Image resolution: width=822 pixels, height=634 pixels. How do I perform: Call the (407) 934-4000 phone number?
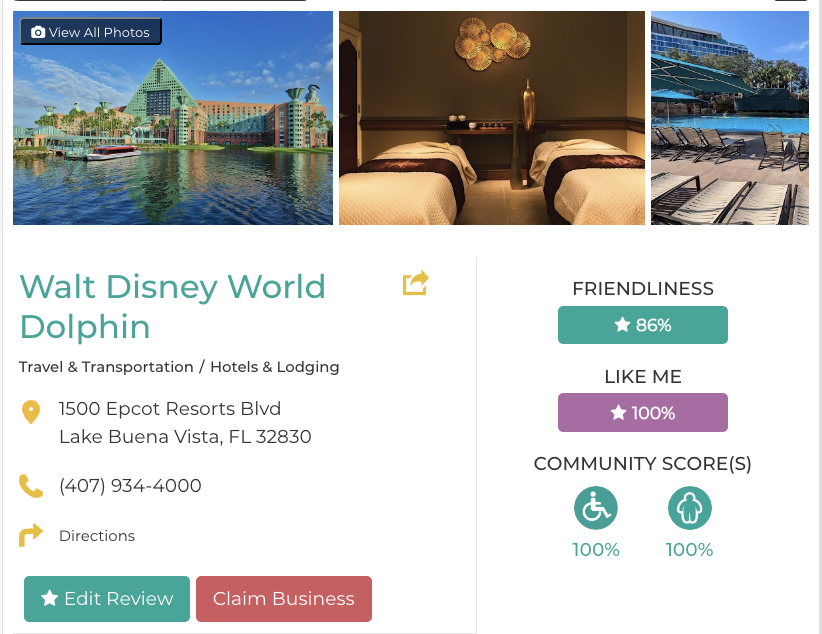pos(130,486)
